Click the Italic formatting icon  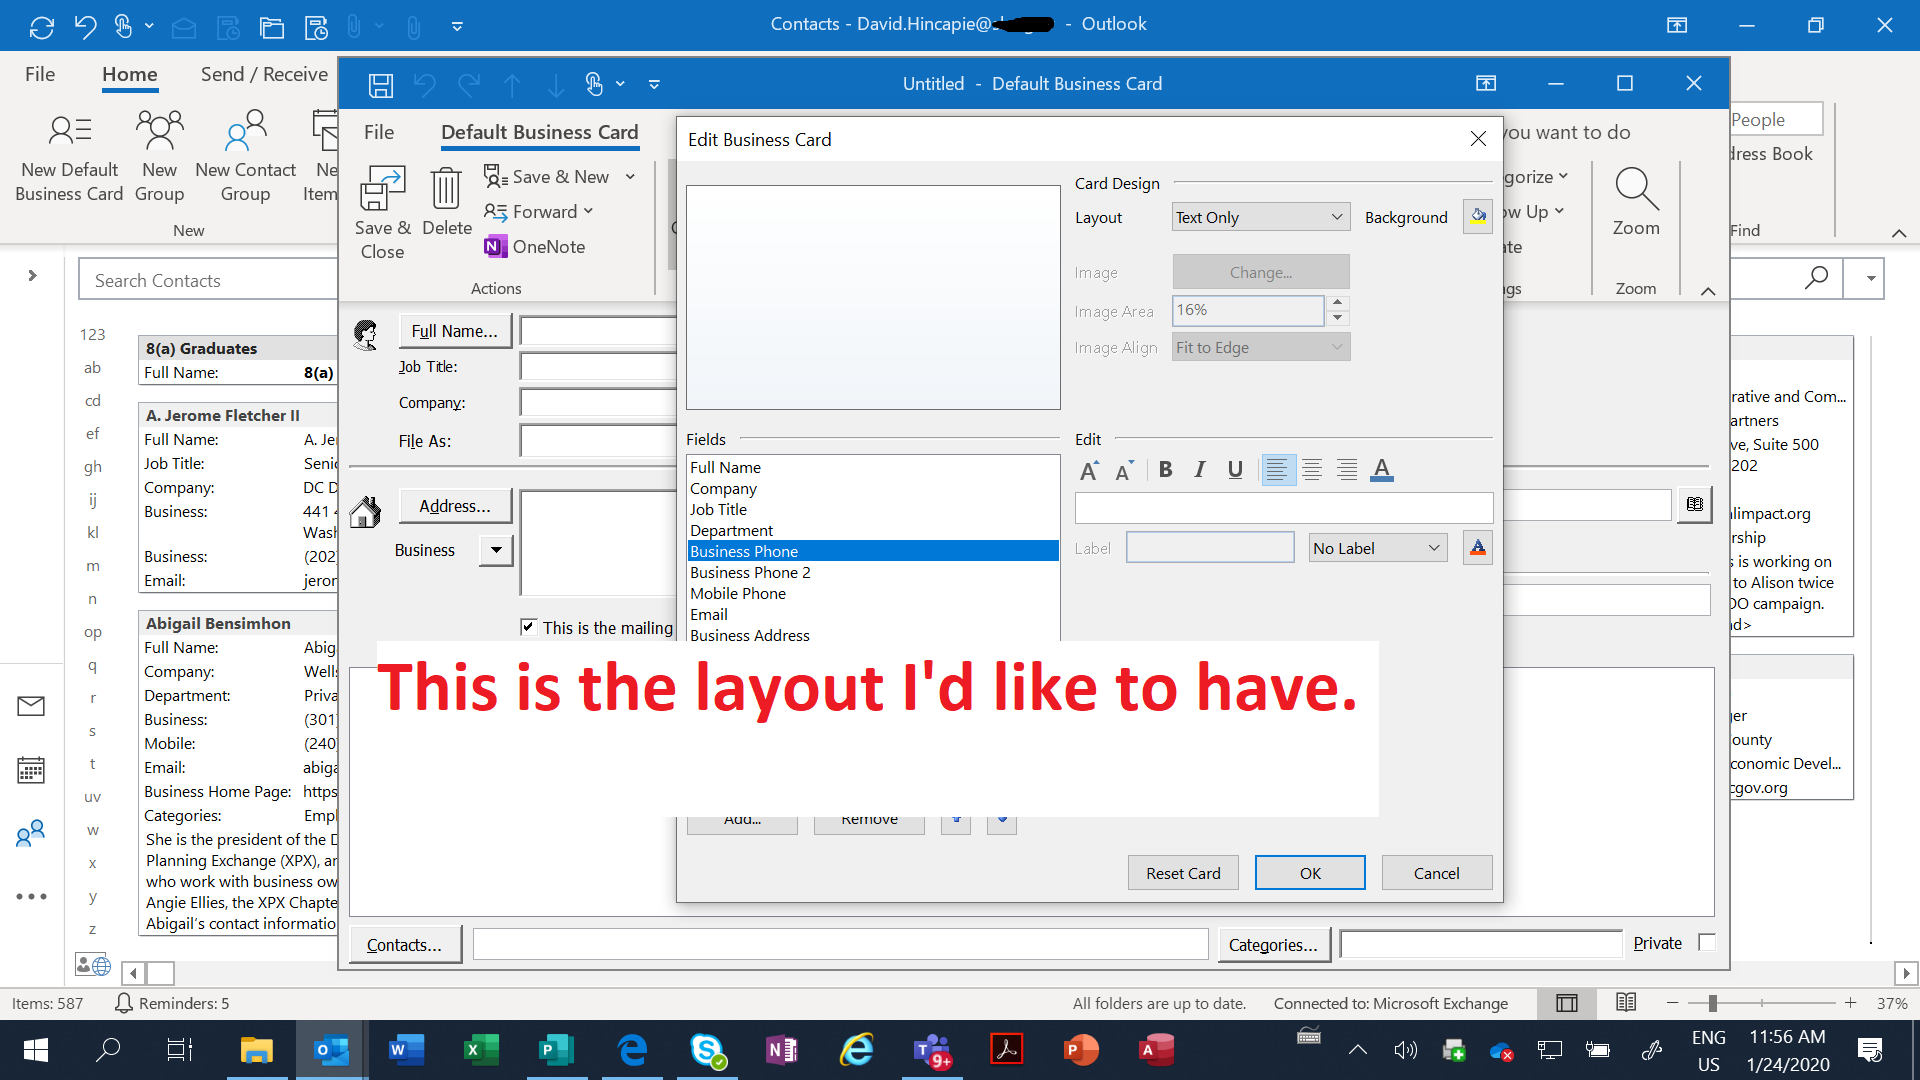click(x=1200, y=470)
